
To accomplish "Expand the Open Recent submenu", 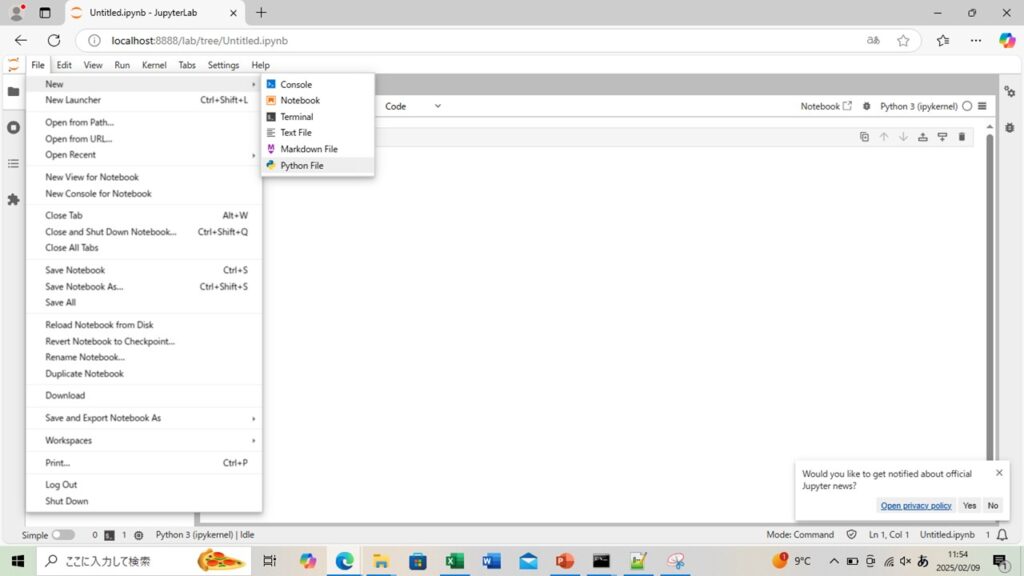I will pos(144,155).
